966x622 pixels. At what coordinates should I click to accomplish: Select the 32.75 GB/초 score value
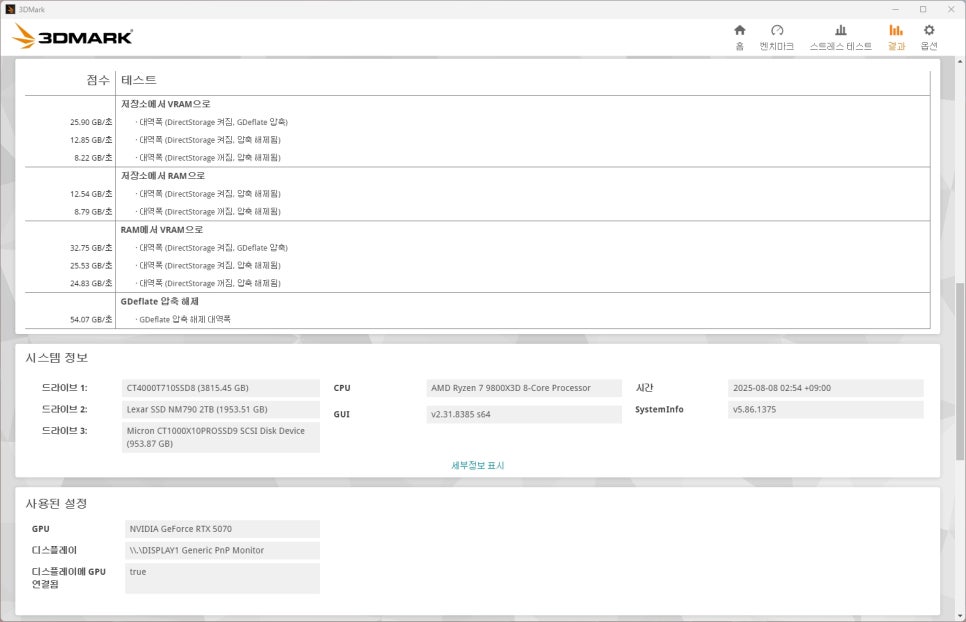(91, 248)
